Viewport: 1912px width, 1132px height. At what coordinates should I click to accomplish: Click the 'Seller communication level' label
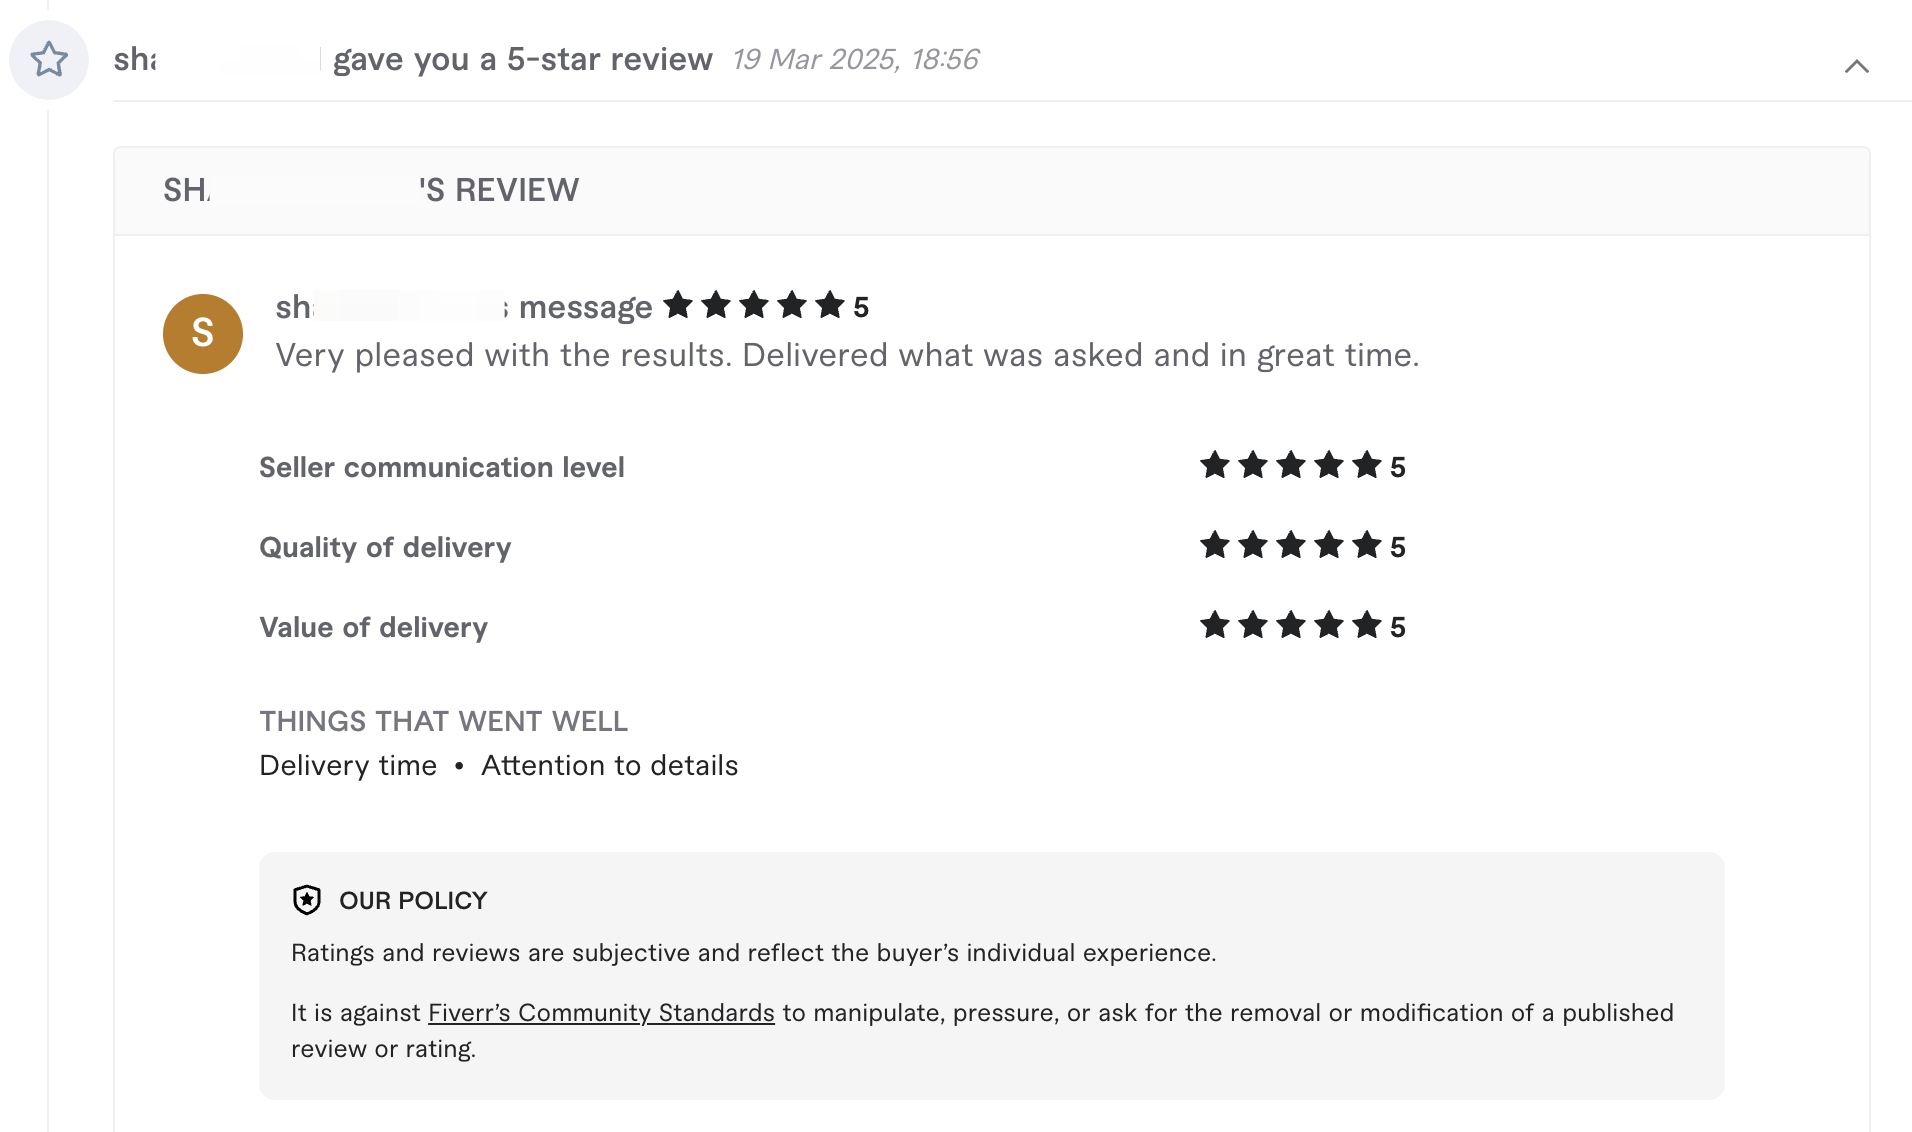pos(441,467)
